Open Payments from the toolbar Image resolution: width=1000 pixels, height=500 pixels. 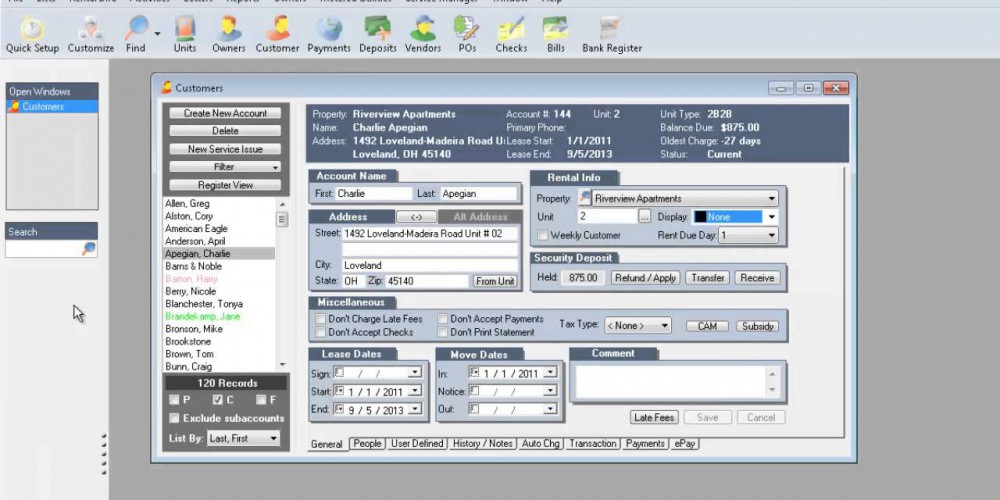tap(329, 35)
